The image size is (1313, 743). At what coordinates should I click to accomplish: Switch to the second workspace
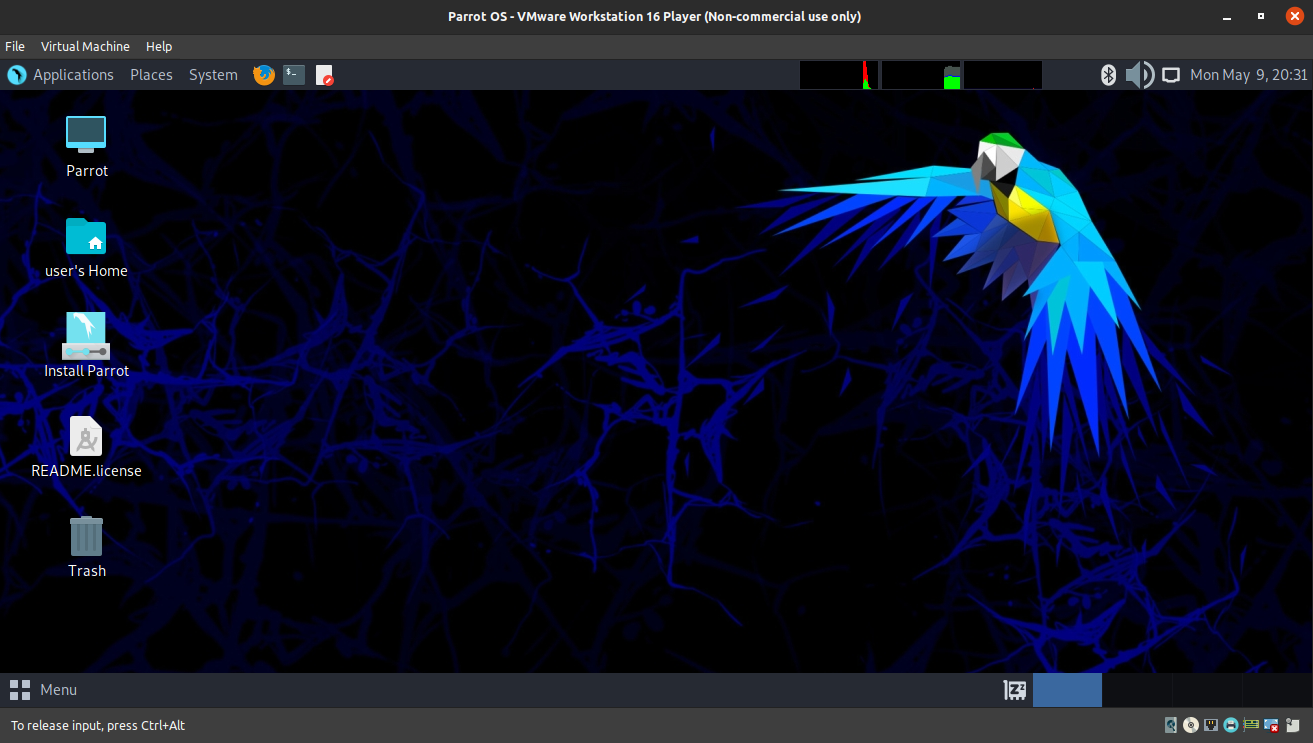coord(1137,690)
